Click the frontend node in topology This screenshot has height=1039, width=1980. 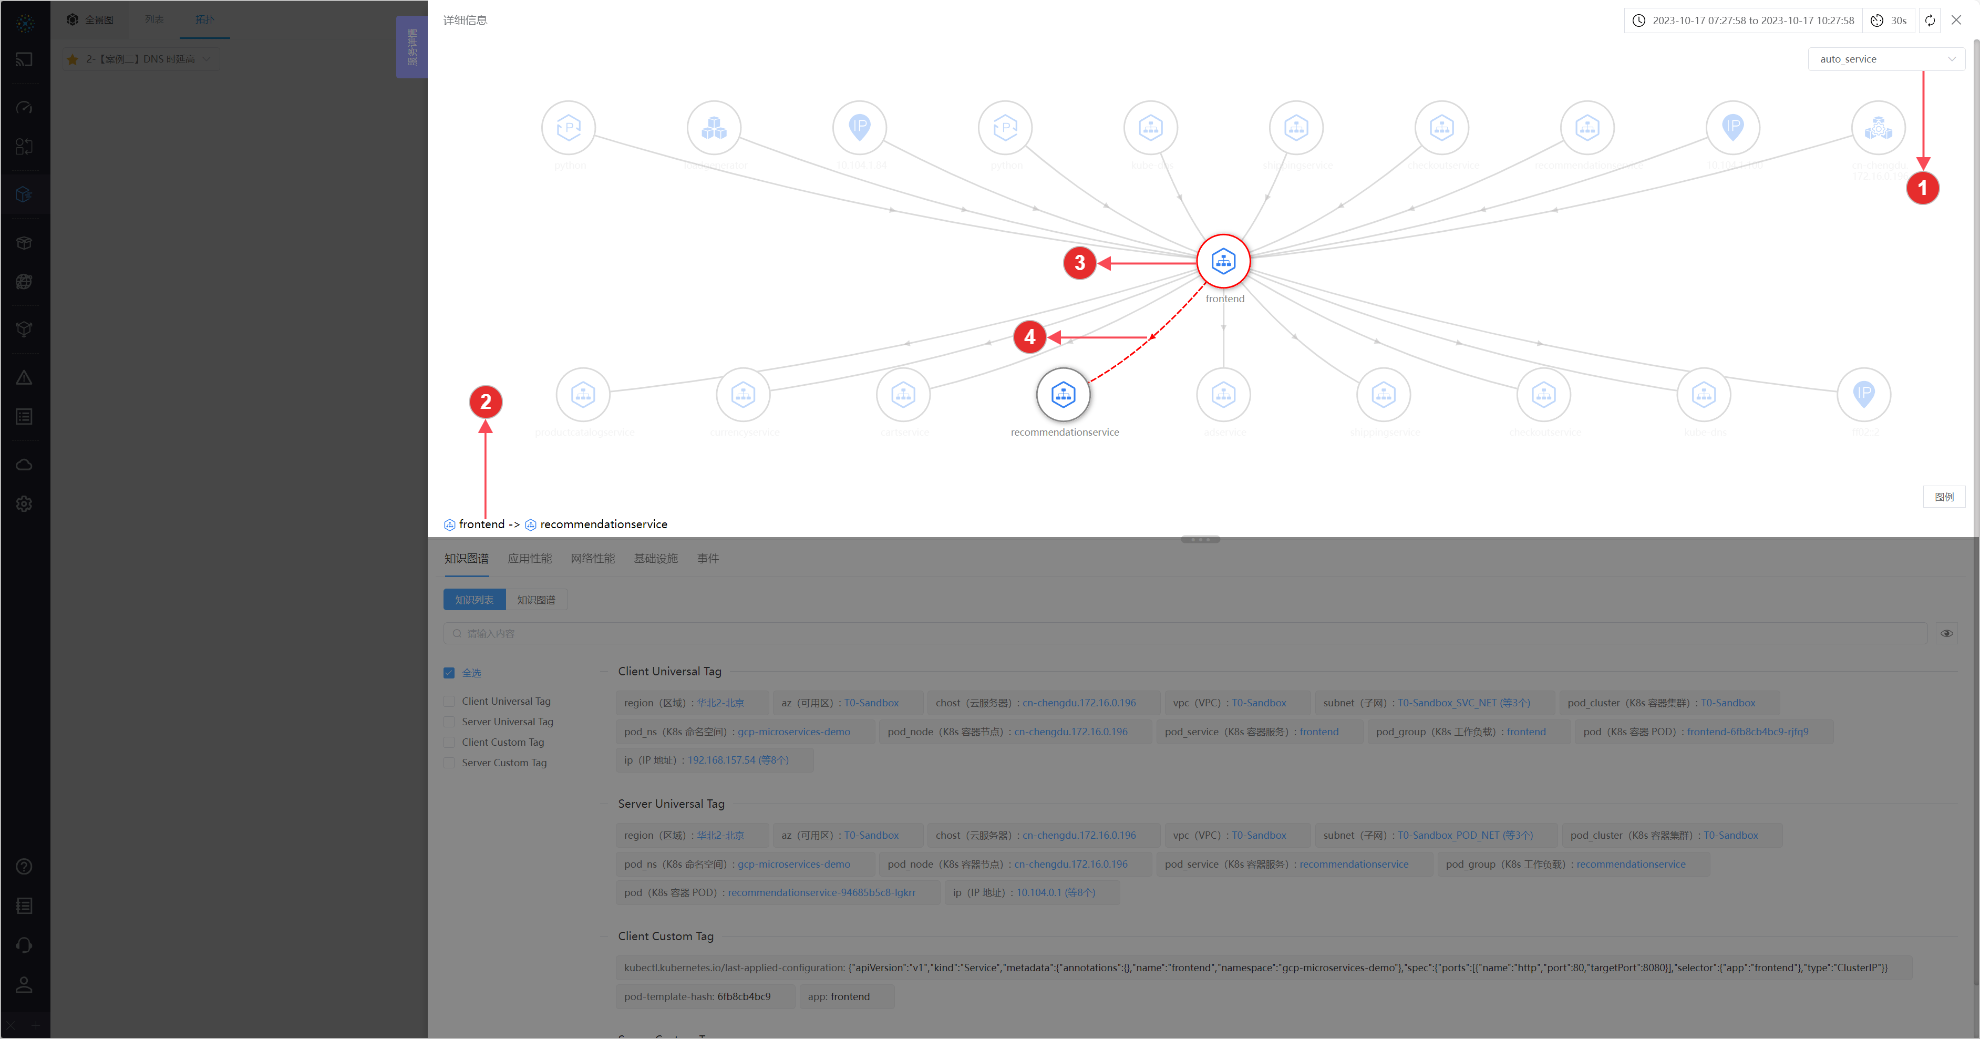point(1223,262)
